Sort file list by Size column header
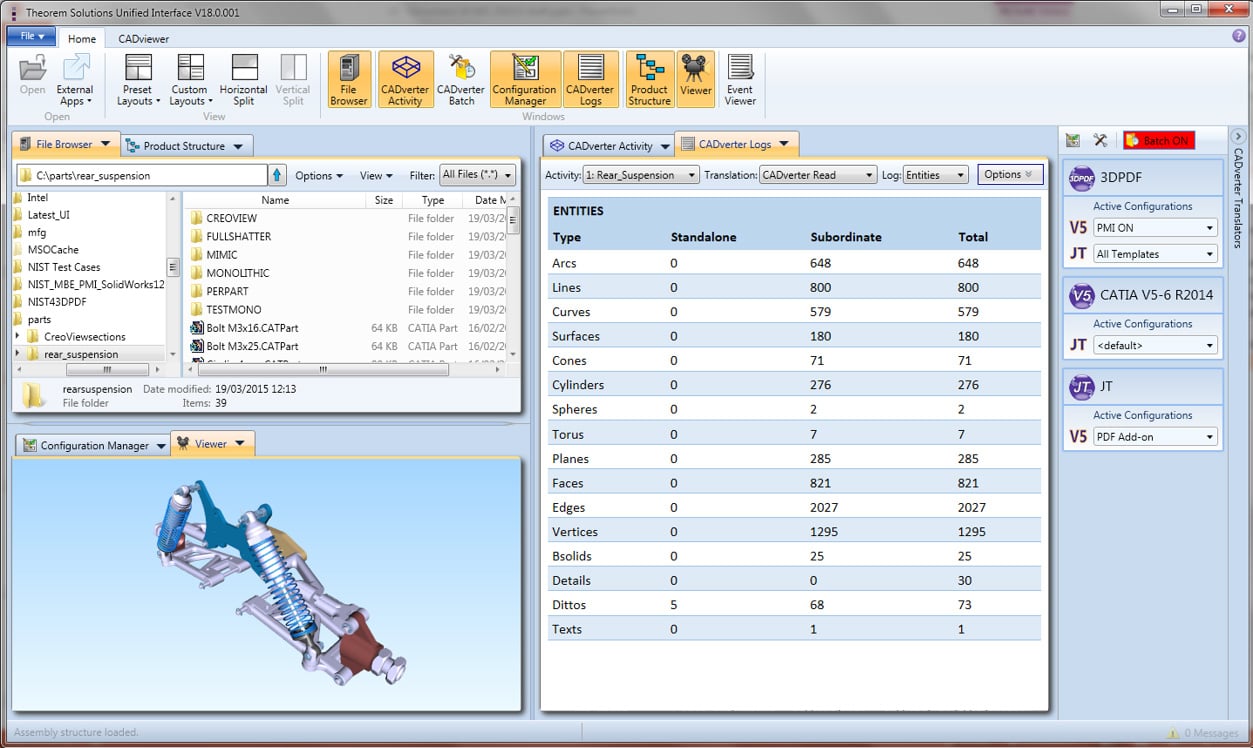 pyautogui.click(x=384, y=200)
